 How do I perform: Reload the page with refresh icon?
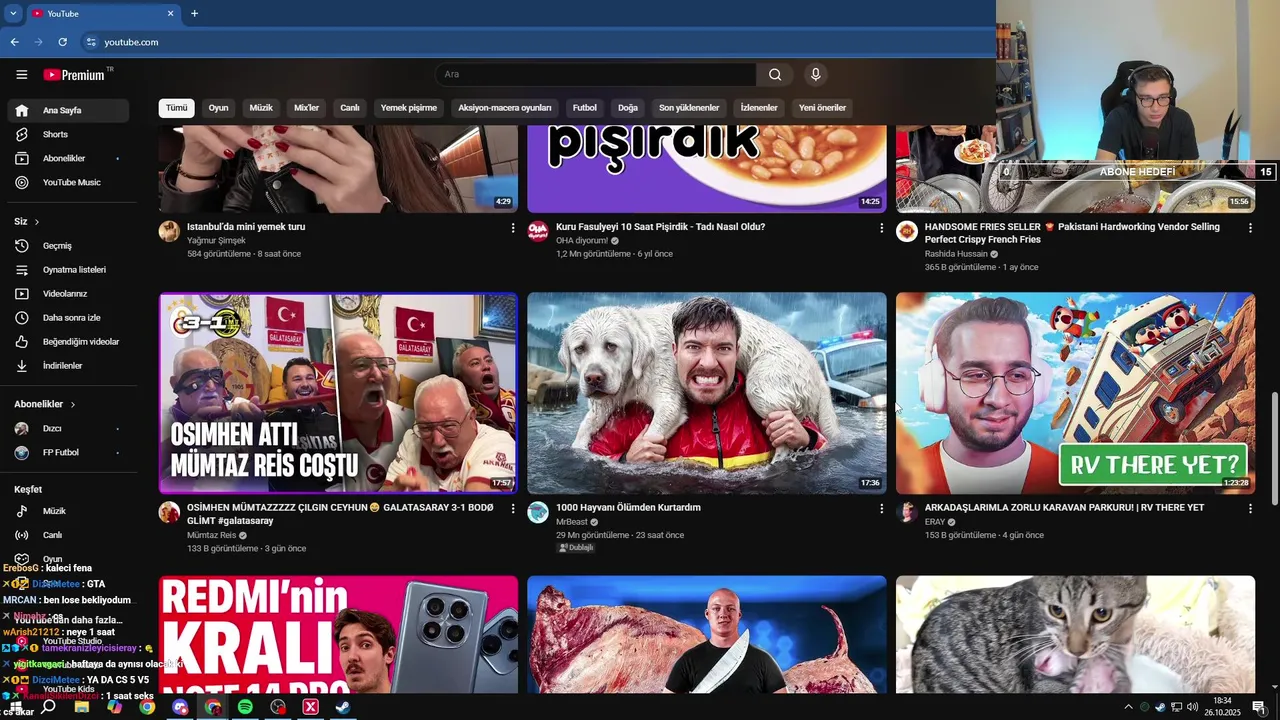[x=62, y=42]
